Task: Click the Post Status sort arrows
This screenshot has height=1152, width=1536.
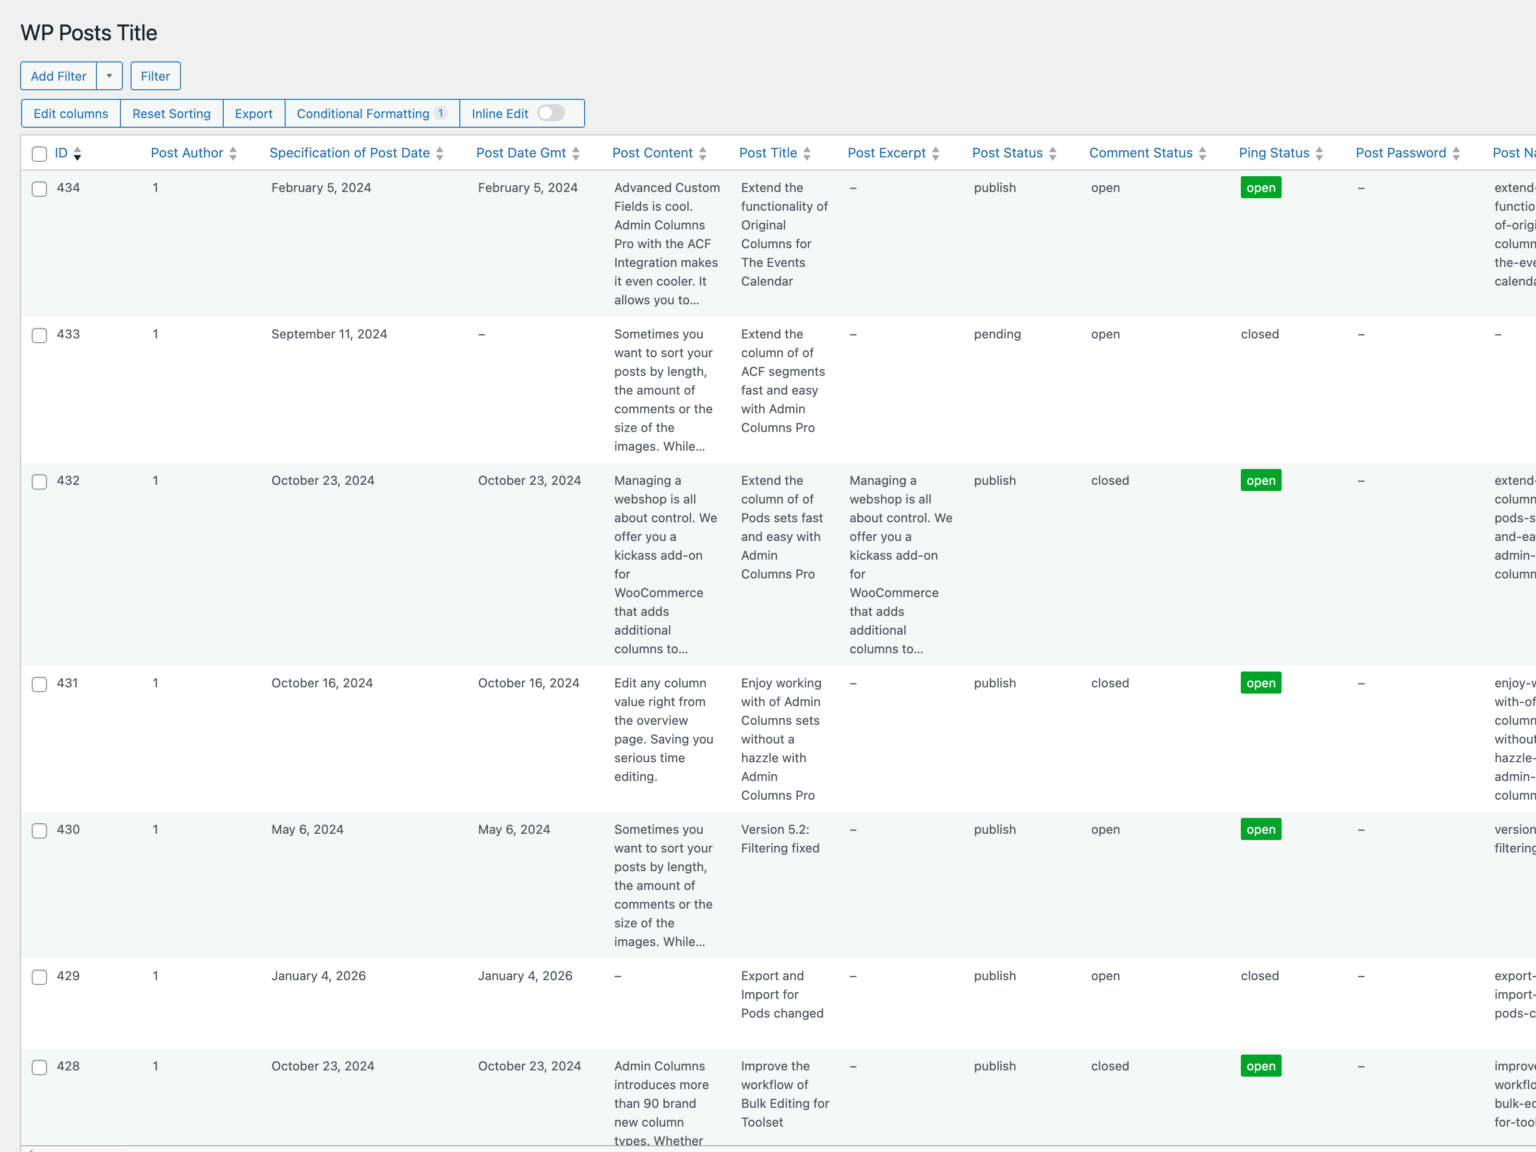Action: point(1052,153)
